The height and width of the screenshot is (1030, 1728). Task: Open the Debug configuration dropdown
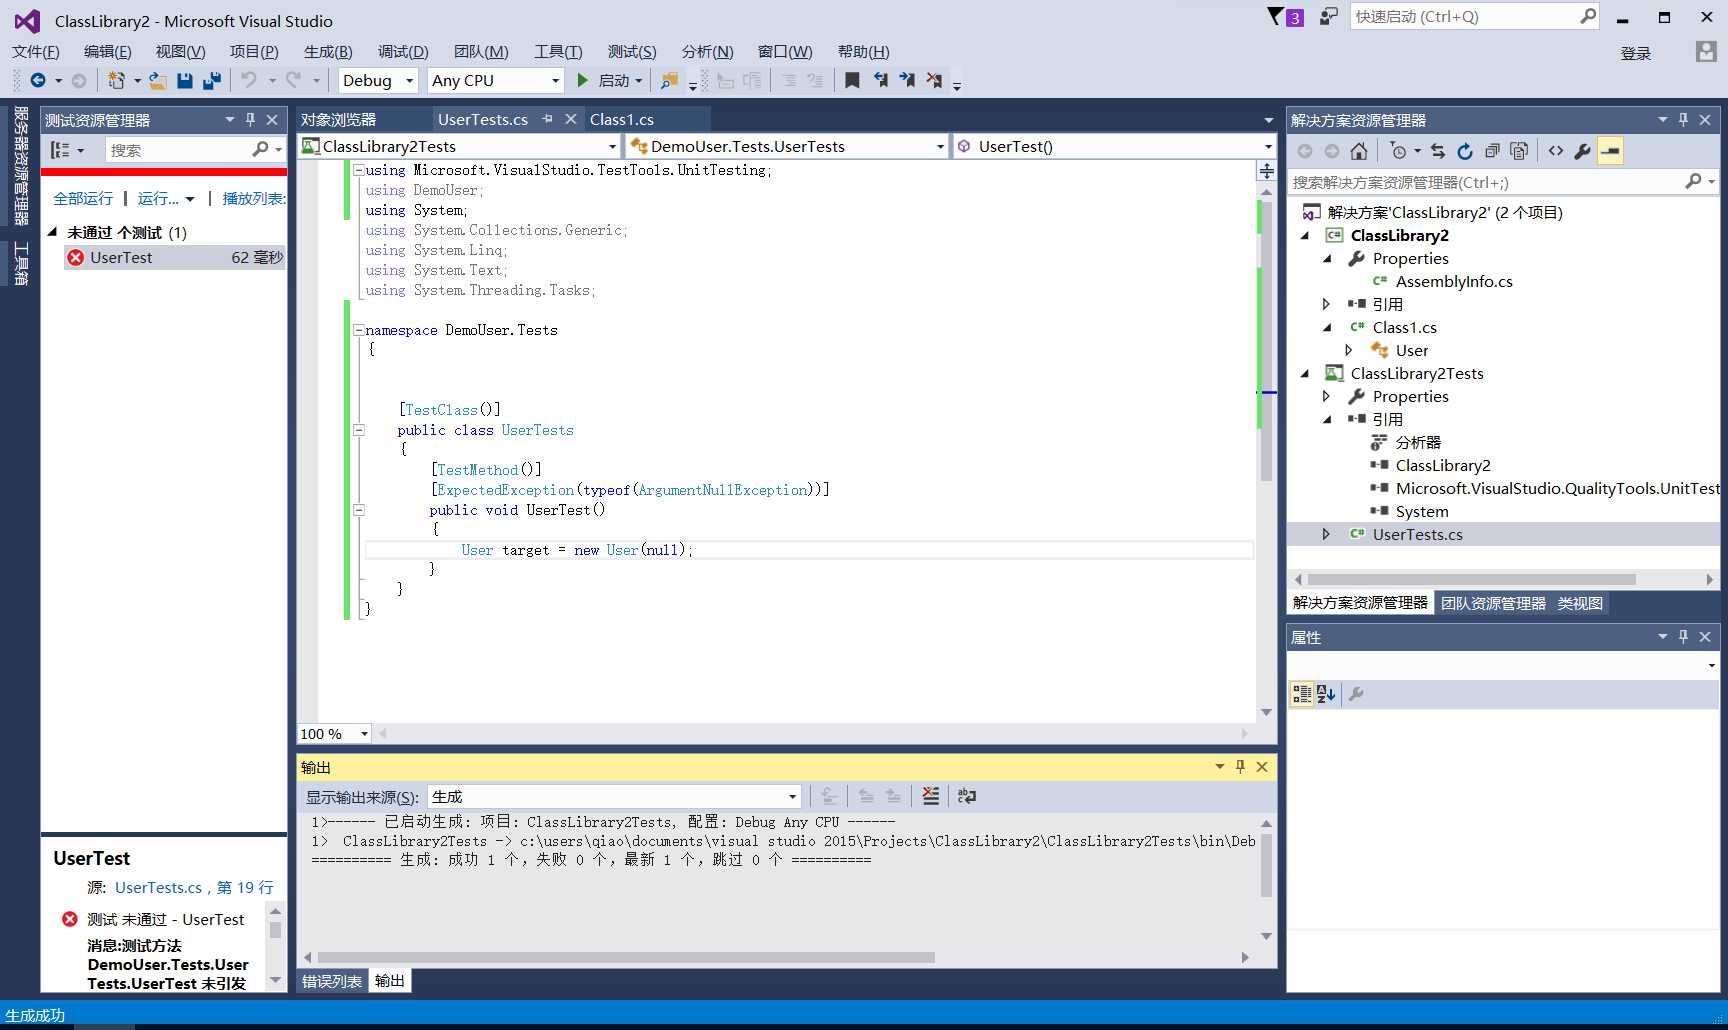tap(409, 80)
